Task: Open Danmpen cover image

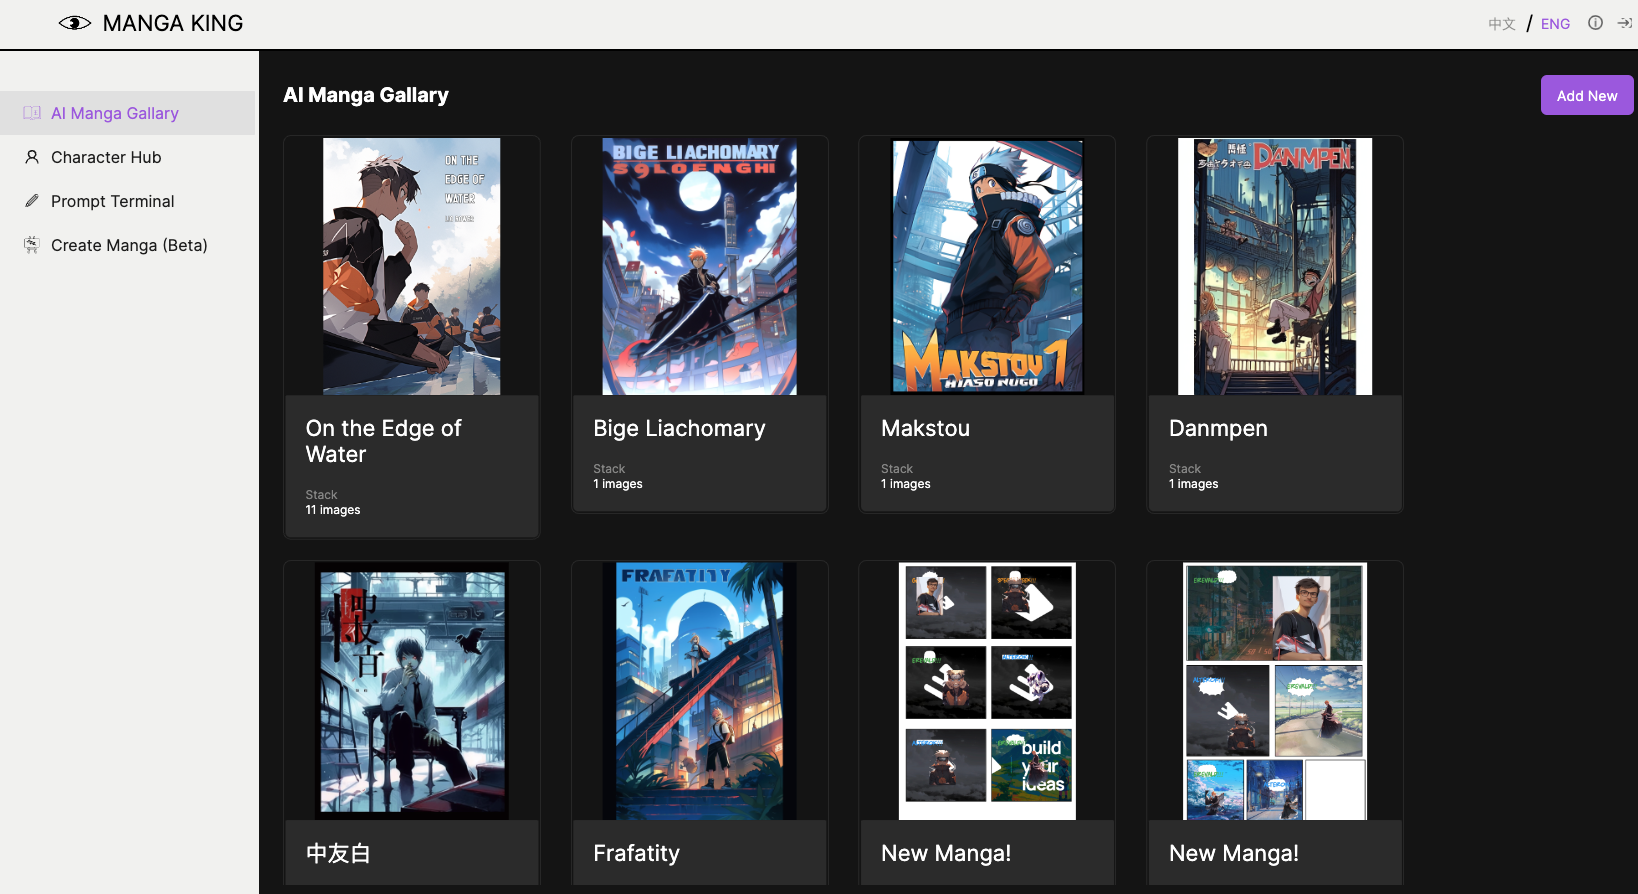Action: coord(1275,266)
